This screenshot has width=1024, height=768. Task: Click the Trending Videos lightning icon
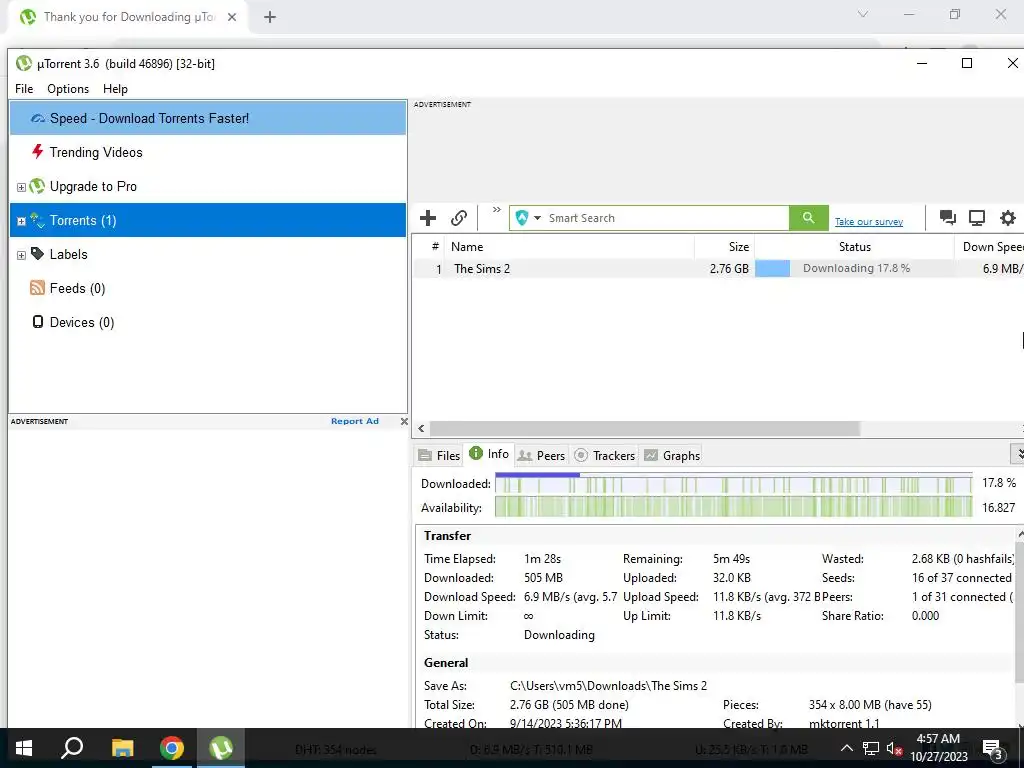[38, 152]
